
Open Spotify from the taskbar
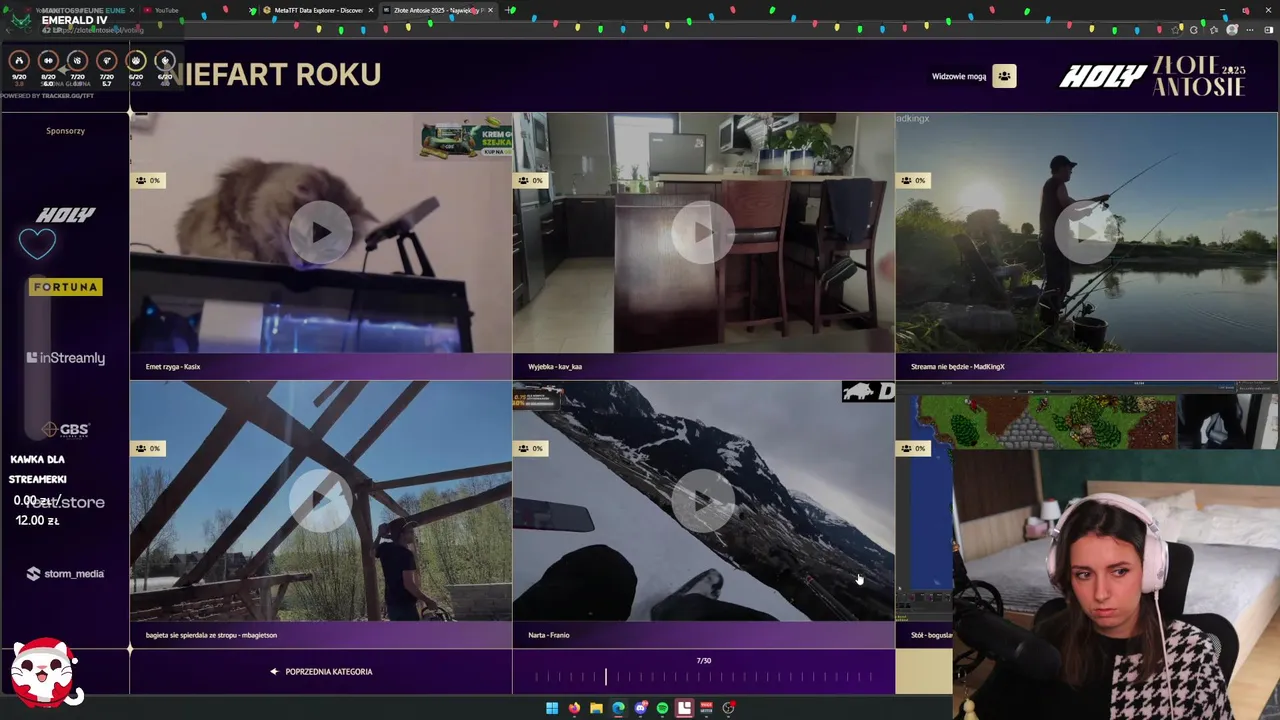click(662, 708)
